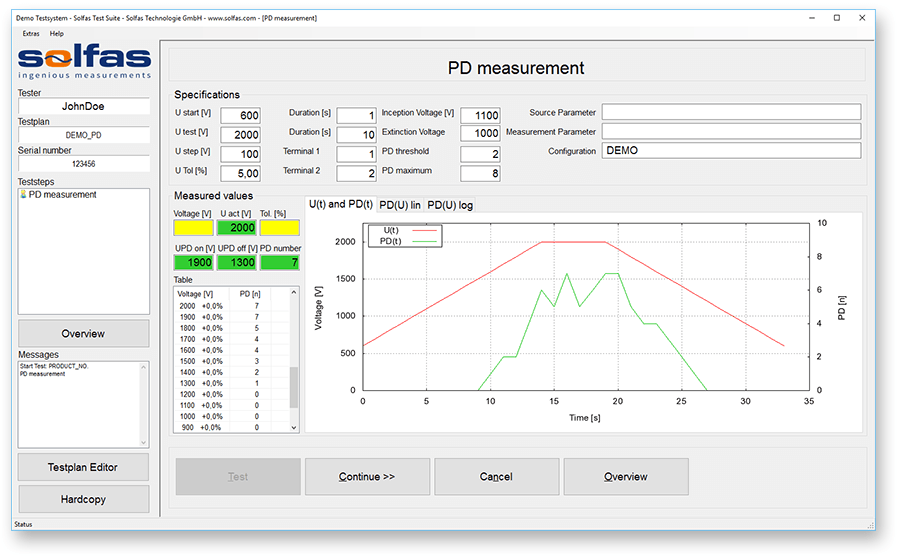Click the yellow Voltage [V] indicator
The image size is (900, 557).
click(x=193, y=228)
